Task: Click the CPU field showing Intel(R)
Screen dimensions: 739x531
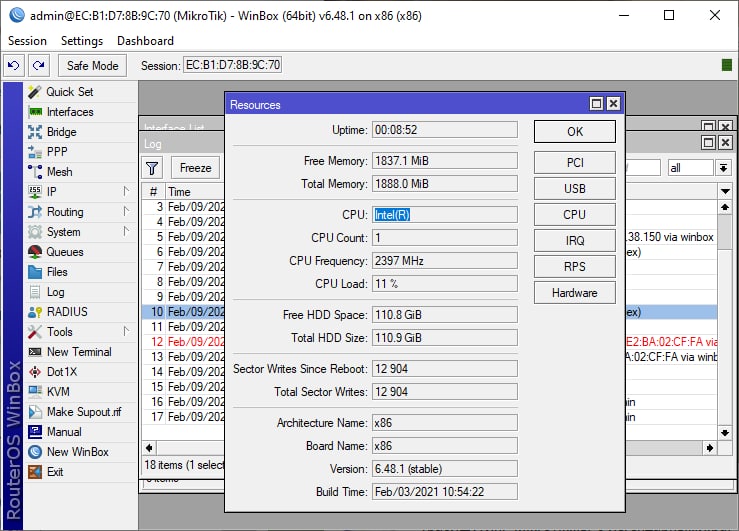Action: pos(444,215)
